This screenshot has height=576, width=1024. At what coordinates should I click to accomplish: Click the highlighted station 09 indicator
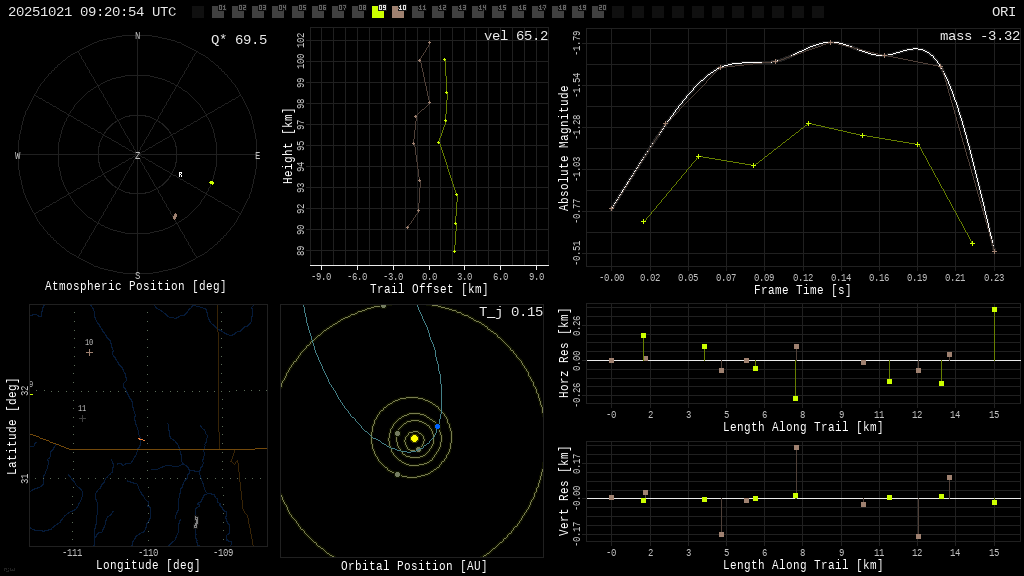378,12
